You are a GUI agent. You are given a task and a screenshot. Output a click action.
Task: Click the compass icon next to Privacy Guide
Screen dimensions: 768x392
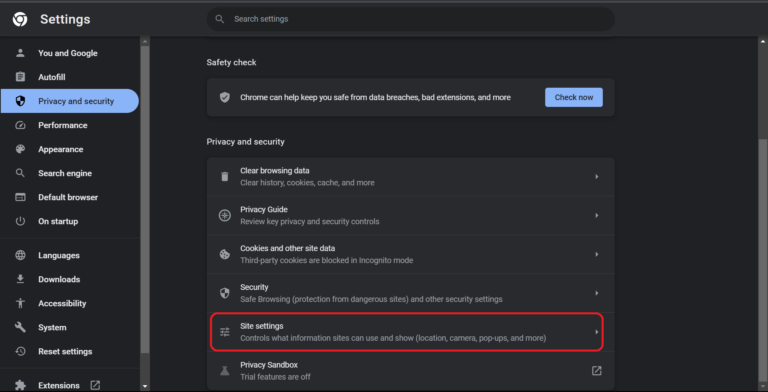[x=224, y=215]
